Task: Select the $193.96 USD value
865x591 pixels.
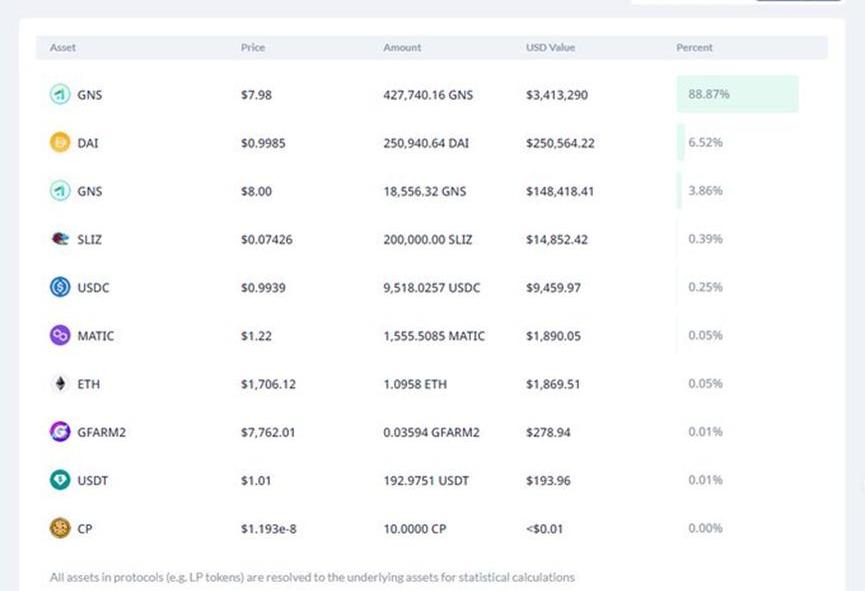Action: (x=548, y=481)
